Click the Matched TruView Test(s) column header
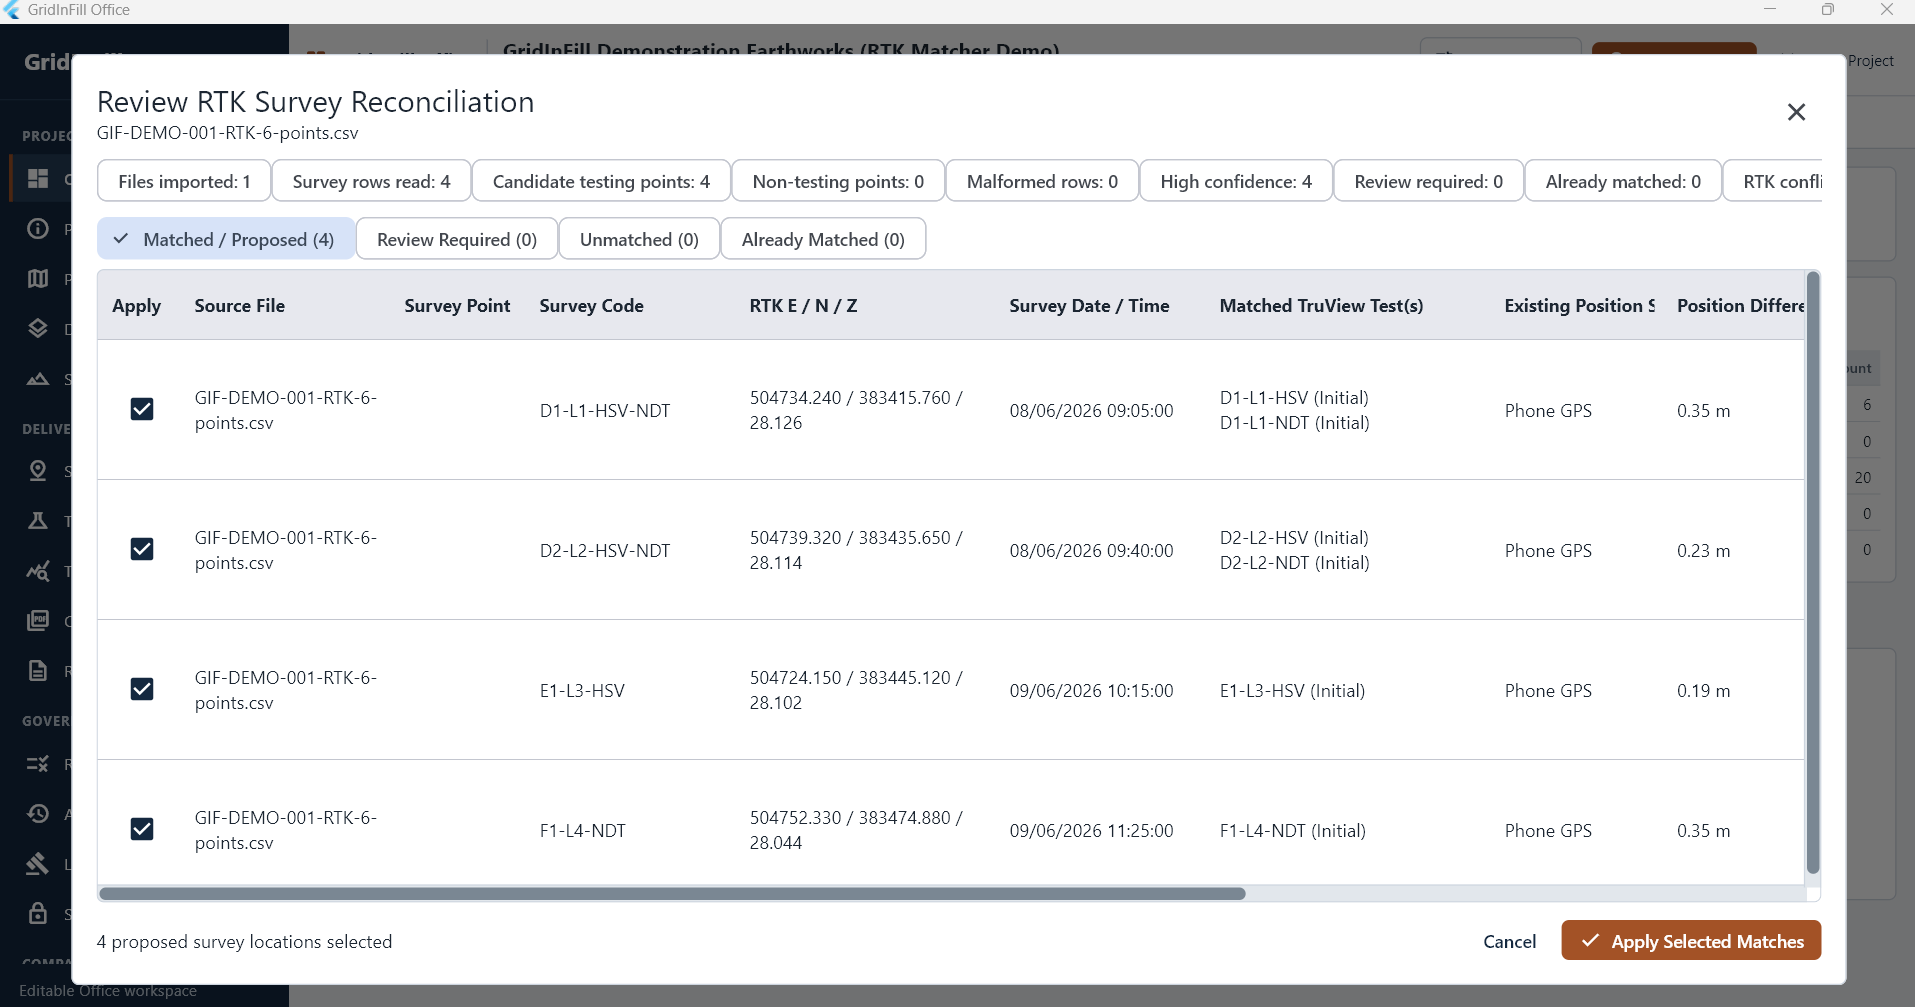Viewport: 1915px width, 1007px height. 1321,306
